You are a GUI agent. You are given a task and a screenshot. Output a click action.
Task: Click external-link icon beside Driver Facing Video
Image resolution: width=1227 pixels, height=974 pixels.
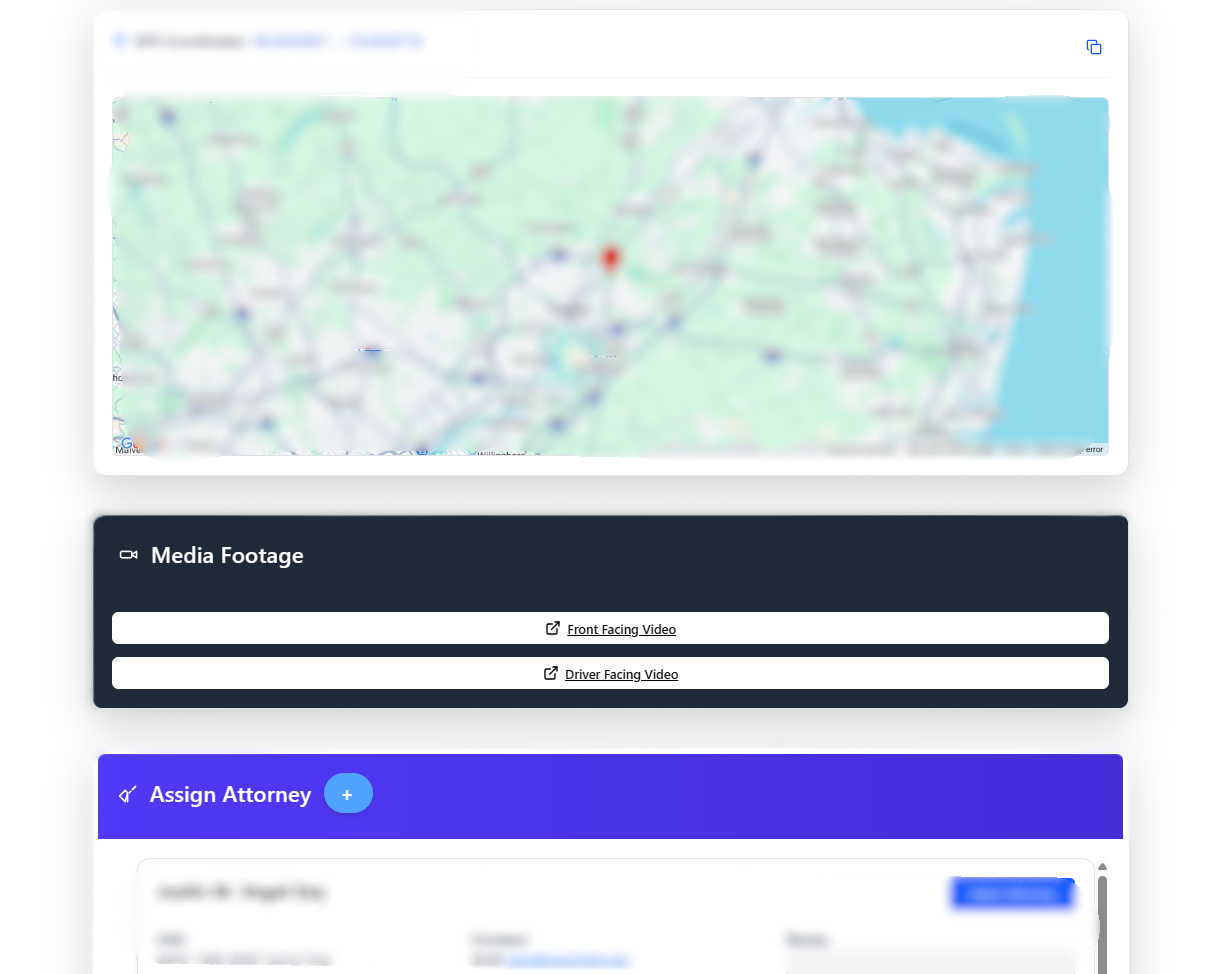pyautogui.click(x=551, y=674)
